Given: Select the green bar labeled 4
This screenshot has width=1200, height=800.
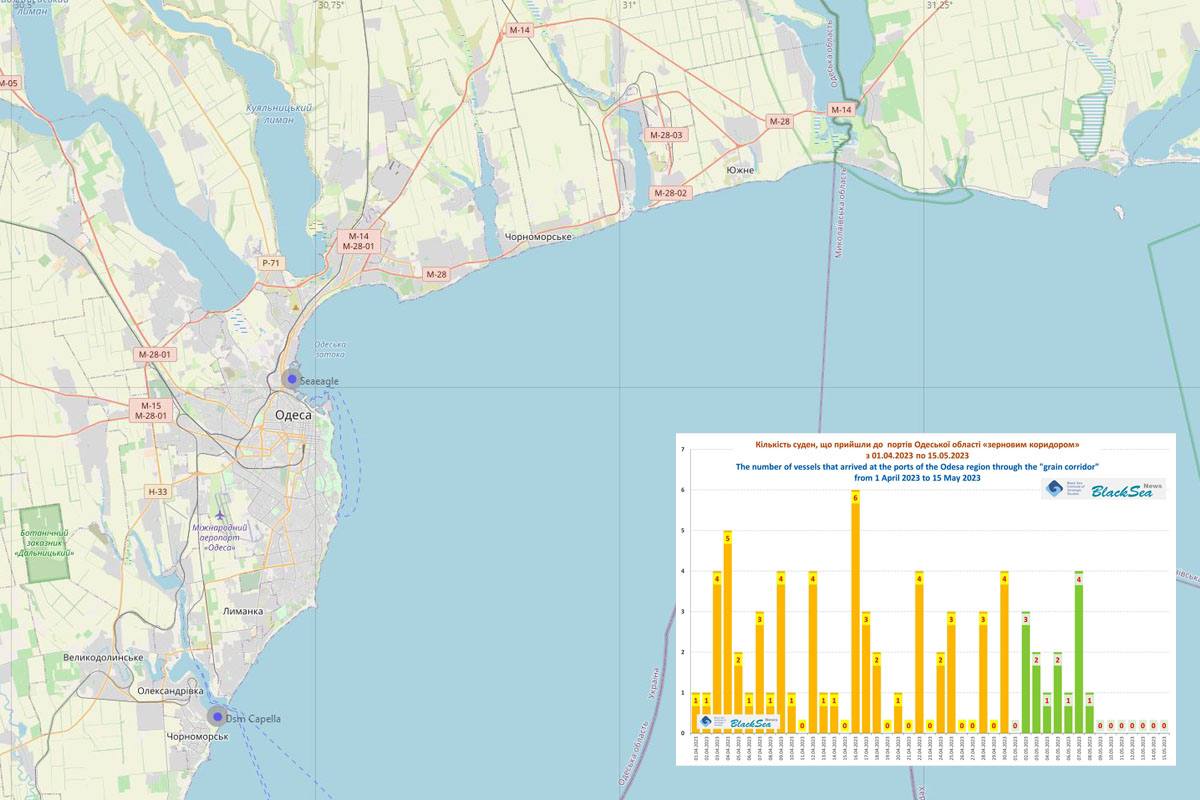Looking at the screenshot, I should 1078,652.
